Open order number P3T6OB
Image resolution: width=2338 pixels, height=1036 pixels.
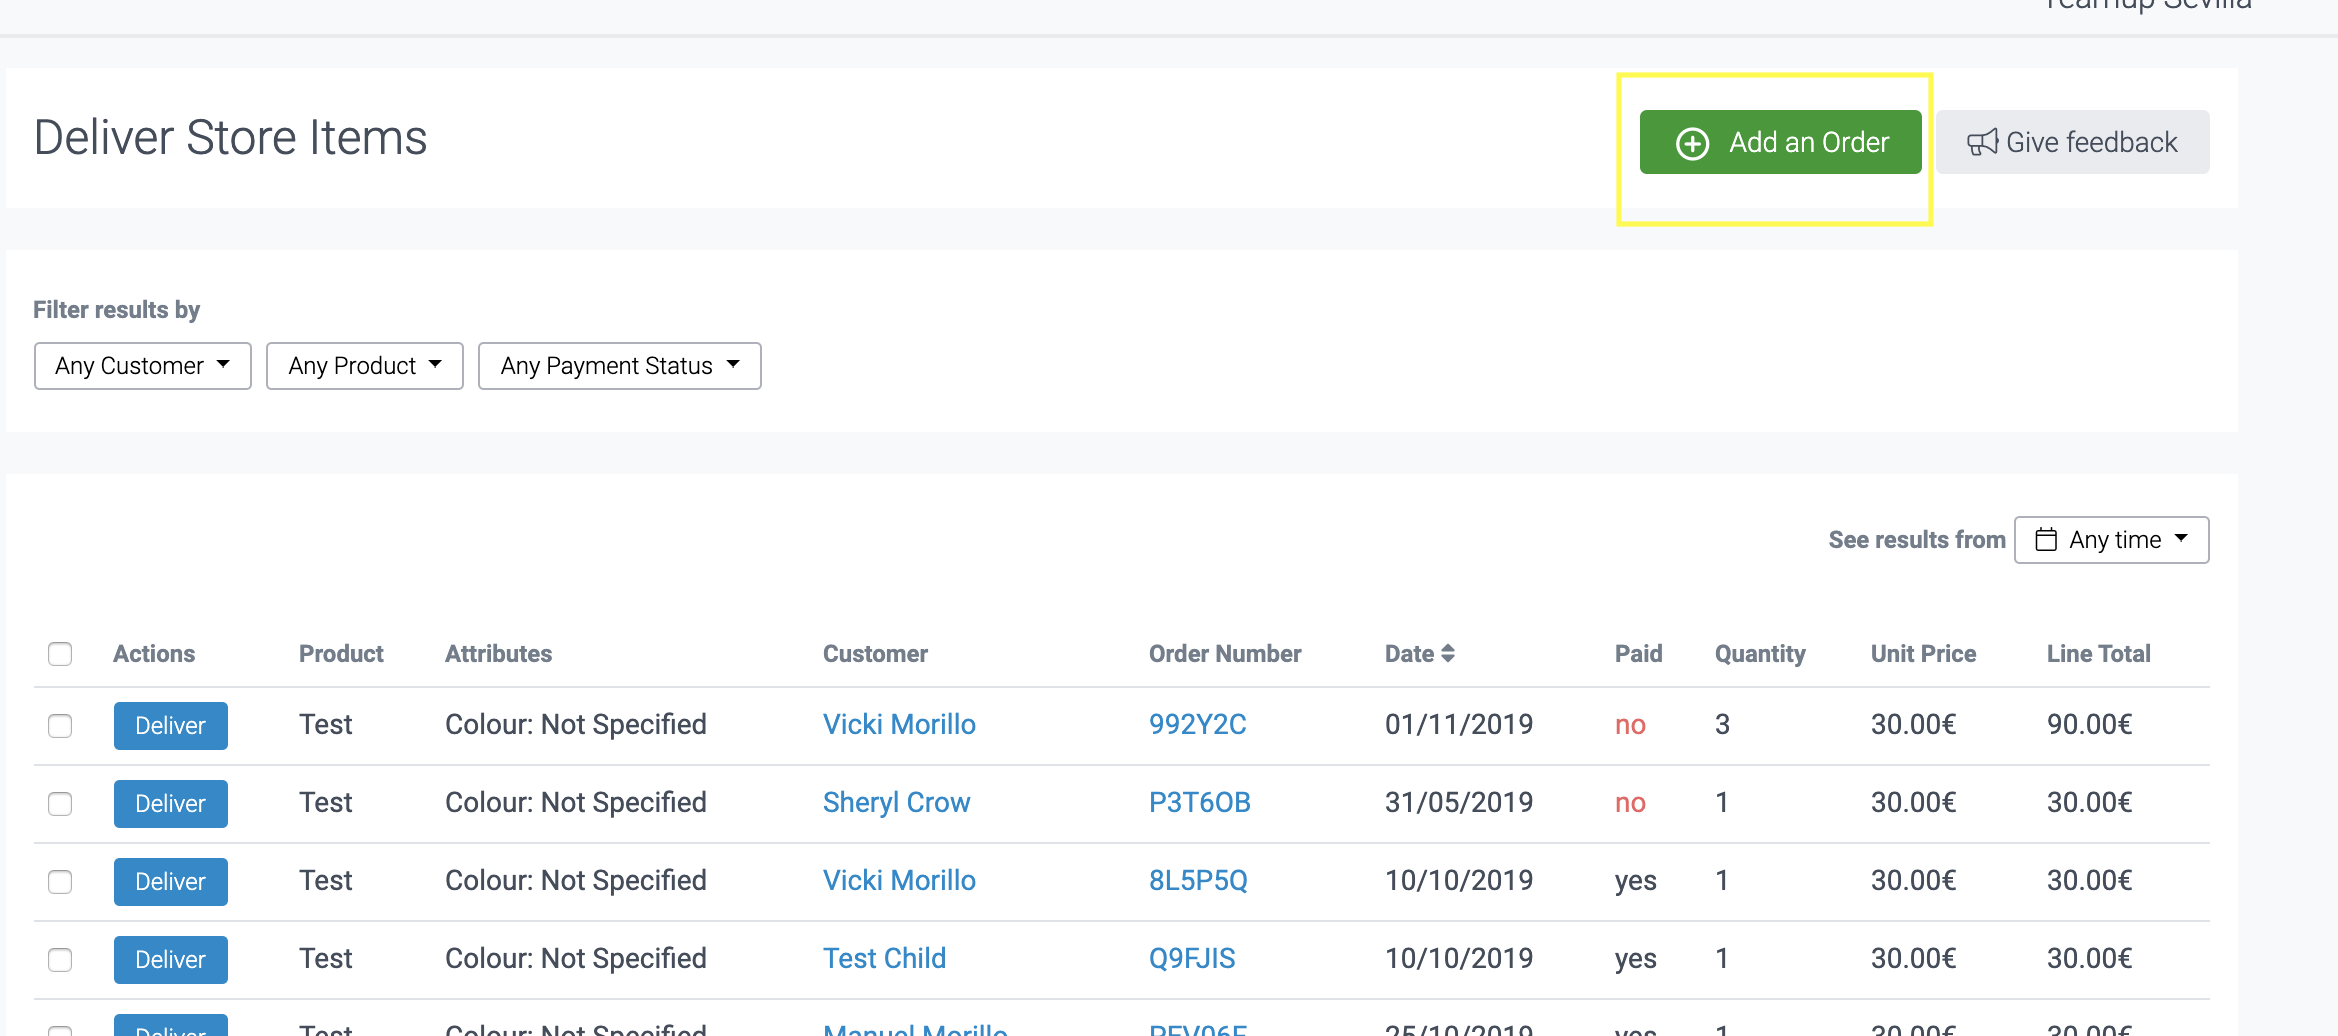coord(1199,803)
